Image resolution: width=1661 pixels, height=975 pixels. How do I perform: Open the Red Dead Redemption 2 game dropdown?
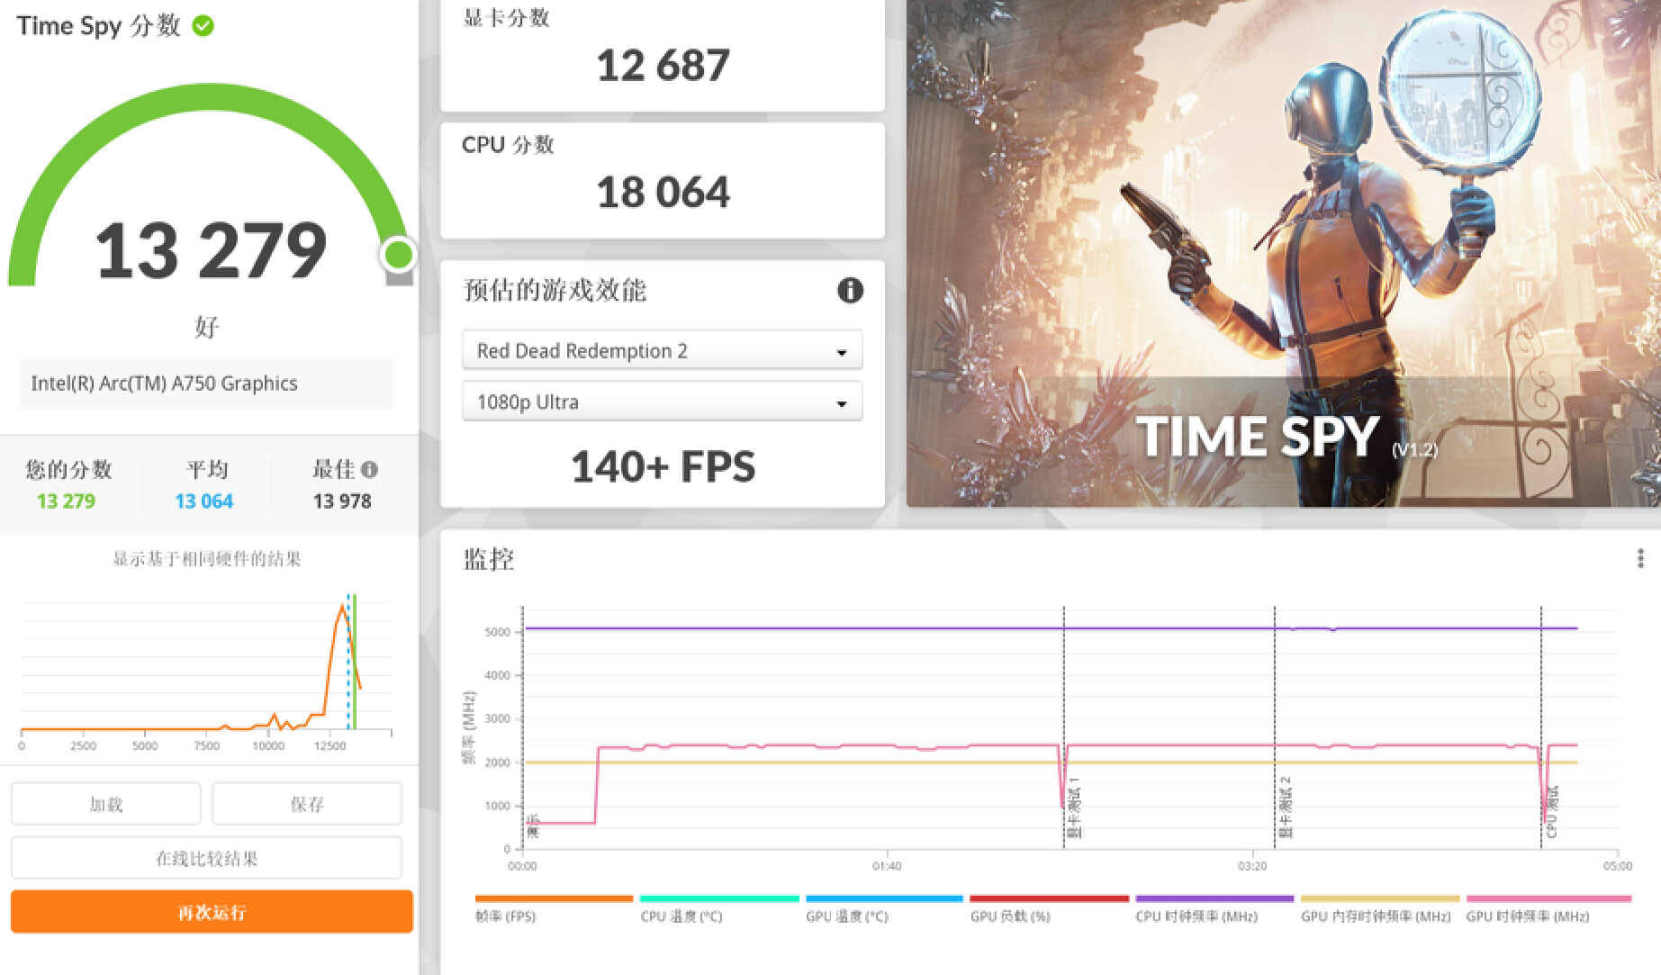tap(662, 351)
